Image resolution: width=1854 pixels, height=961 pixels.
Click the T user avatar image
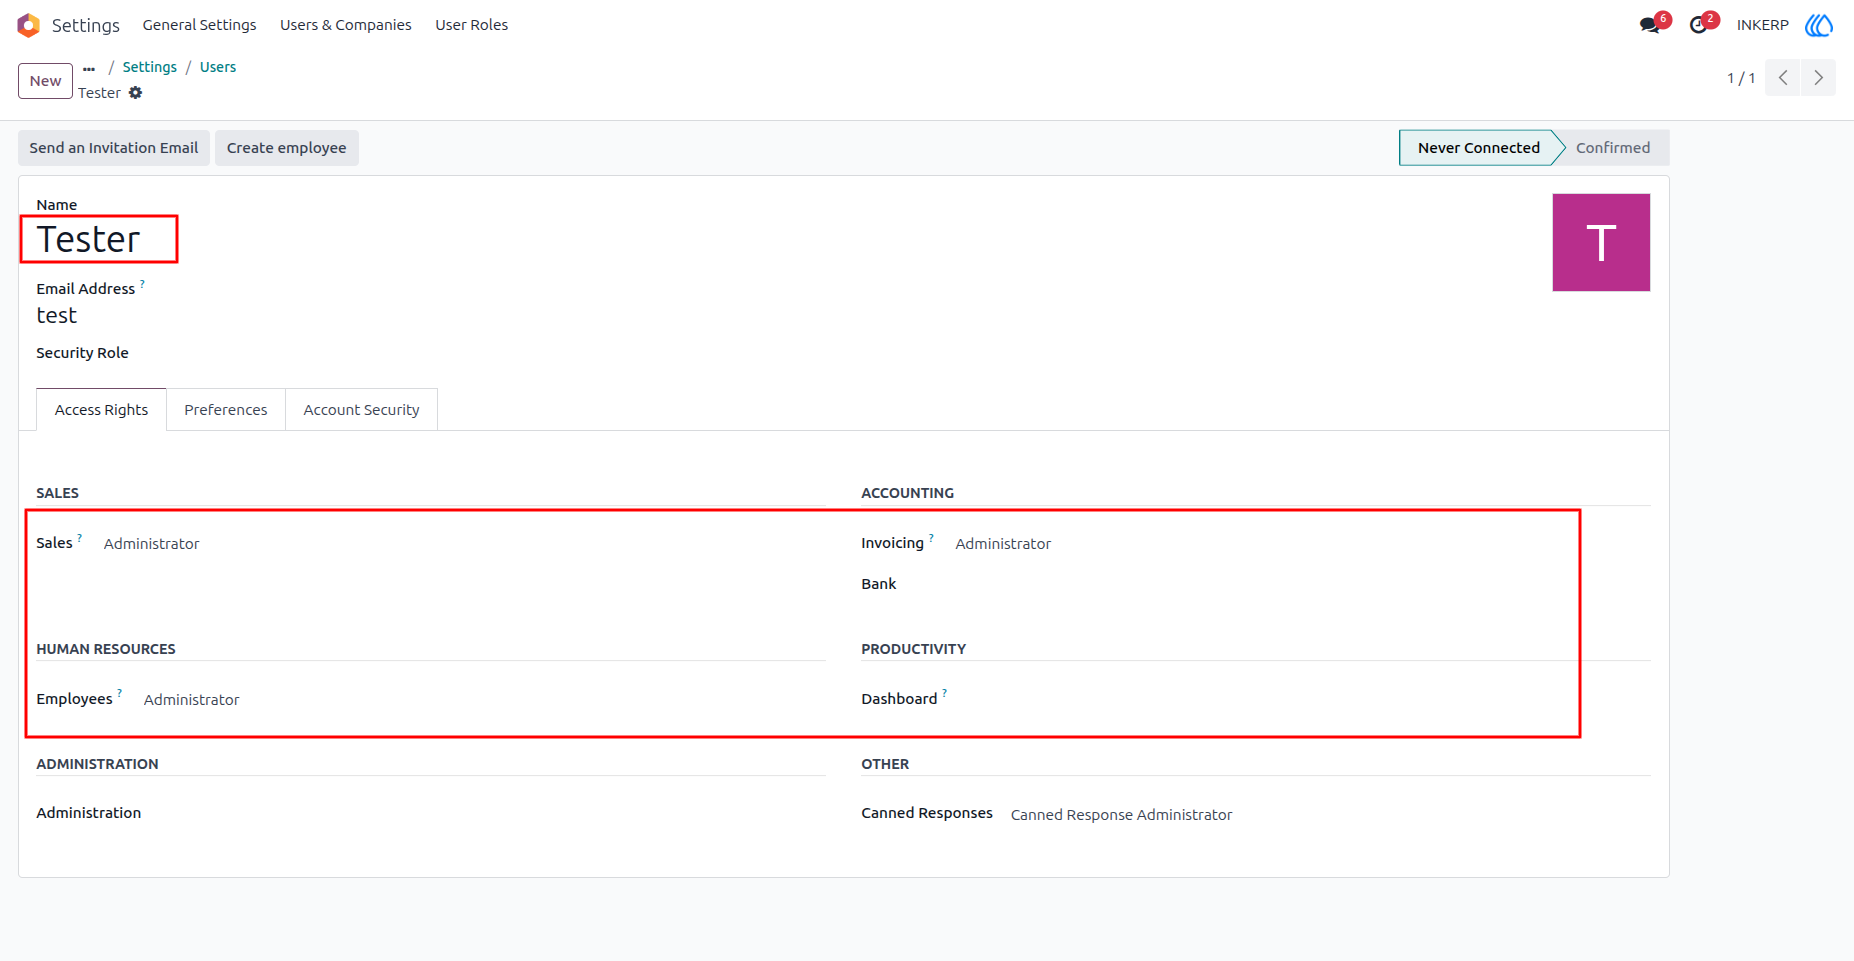point(1601,242)
